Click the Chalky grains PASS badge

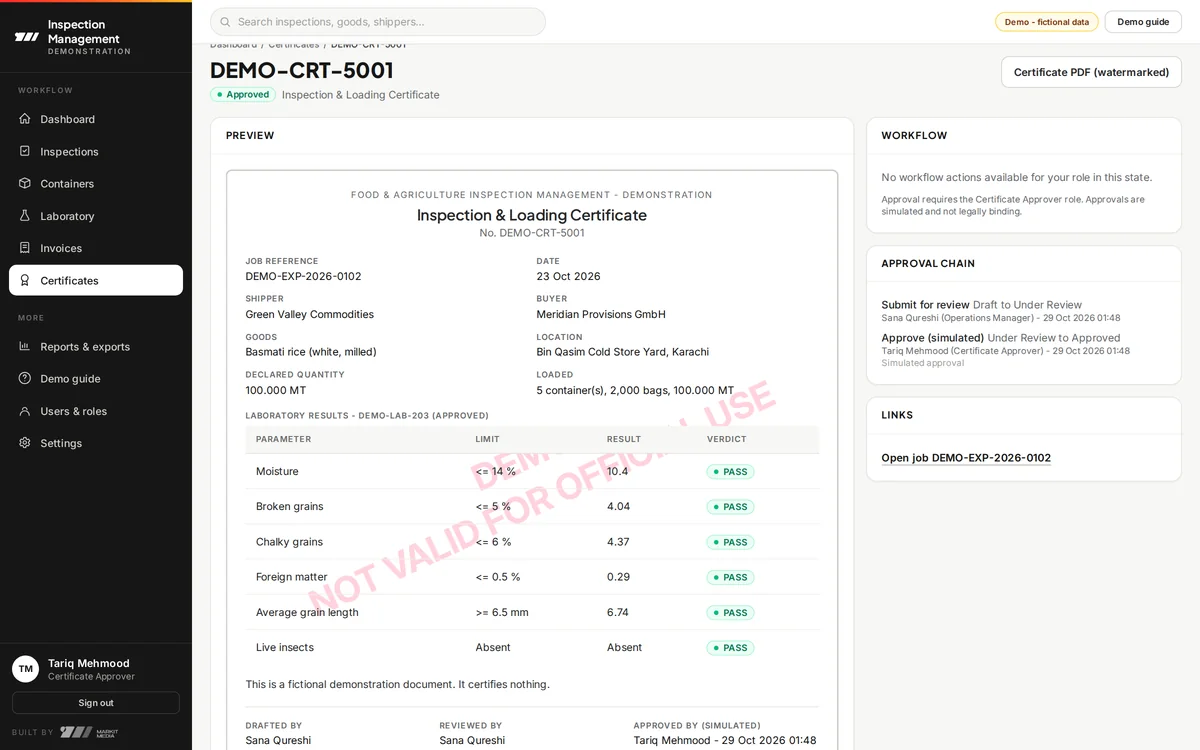coord(729,542)
